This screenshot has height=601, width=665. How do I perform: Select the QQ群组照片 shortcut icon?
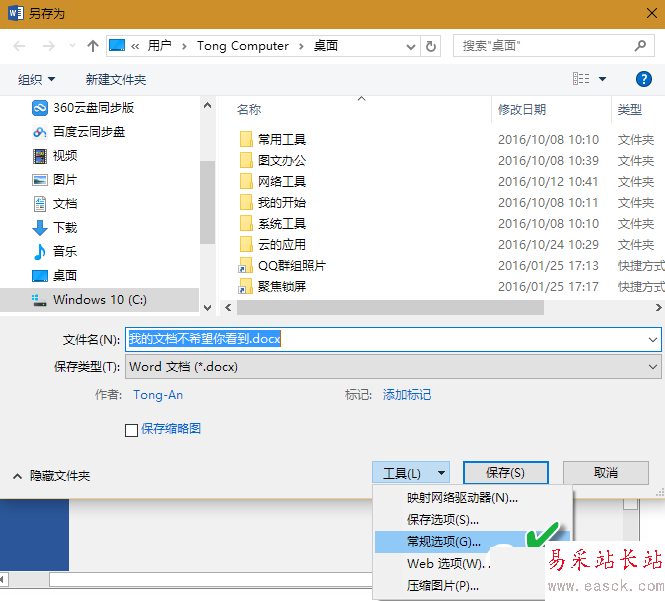tap(246, 266)
